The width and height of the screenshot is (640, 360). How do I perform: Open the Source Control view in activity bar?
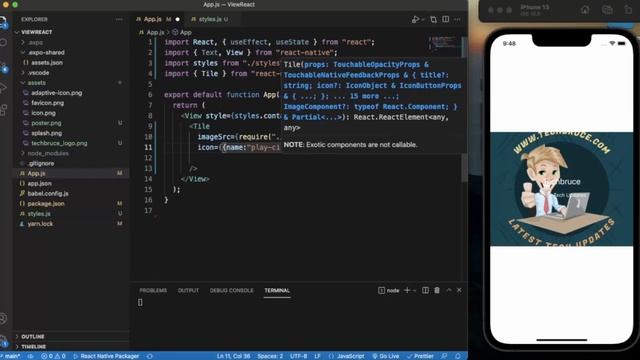point(3,66)
